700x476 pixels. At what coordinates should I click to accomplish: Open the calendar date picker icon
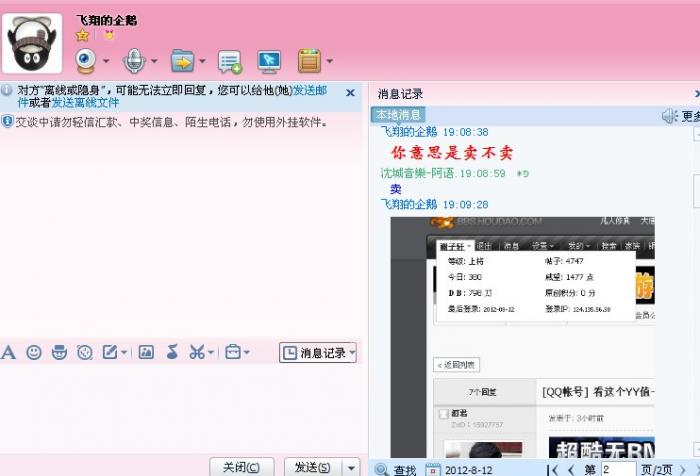432,470
